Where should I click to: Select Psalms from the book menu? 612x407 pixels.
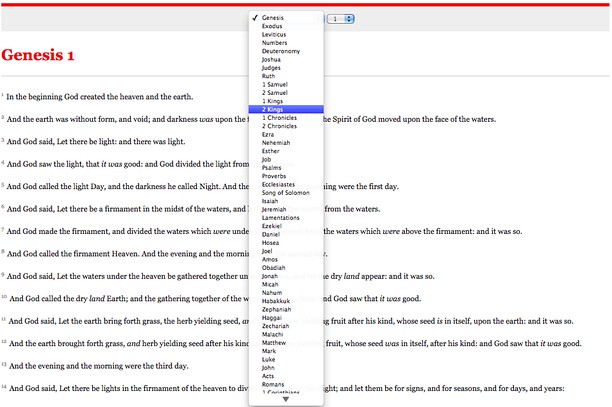click(x=286, y=167)
